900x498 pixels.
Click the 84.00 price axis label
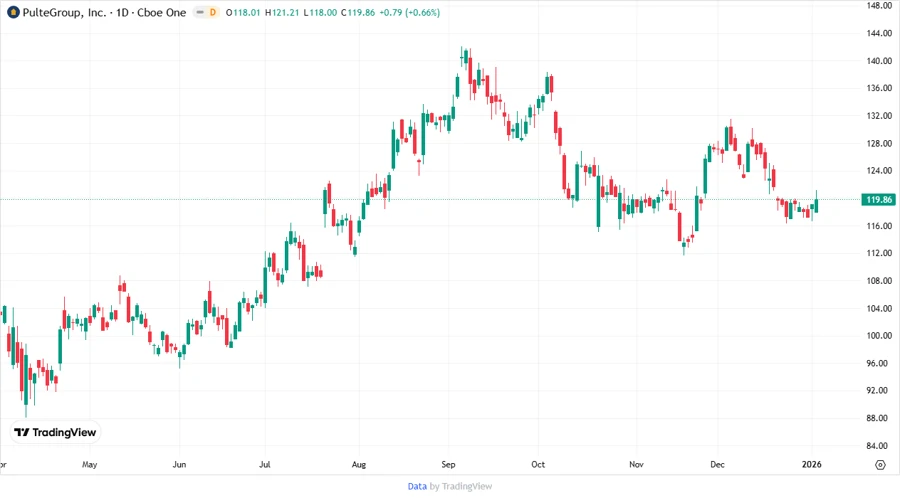point(879,446)
